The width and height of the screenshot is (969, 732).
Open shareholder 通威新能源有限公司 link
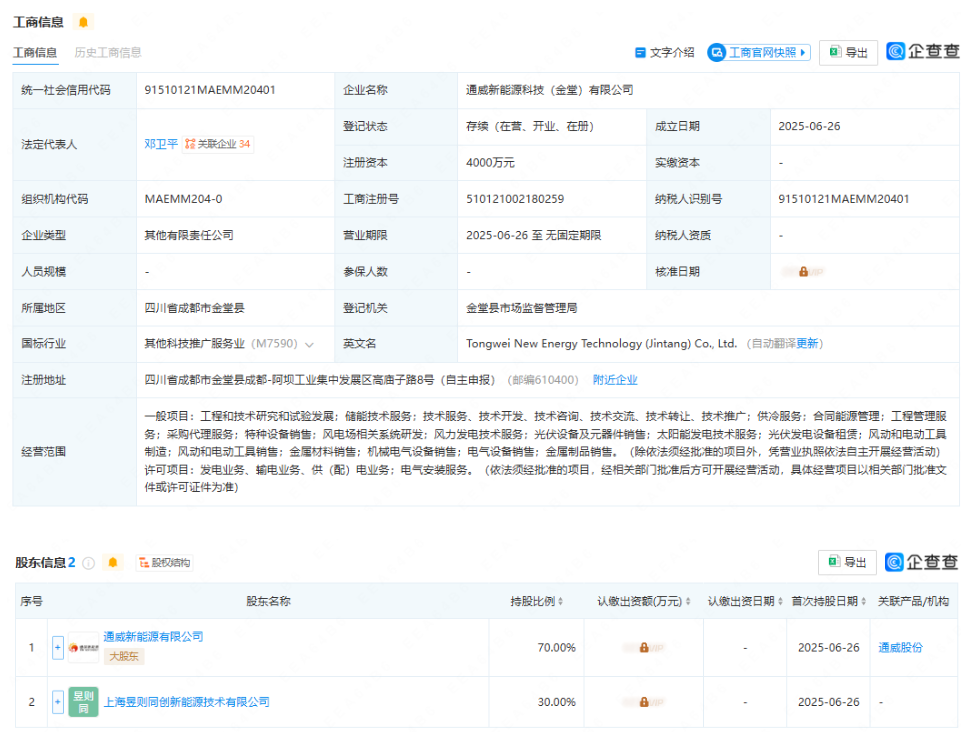coord(153,636)
